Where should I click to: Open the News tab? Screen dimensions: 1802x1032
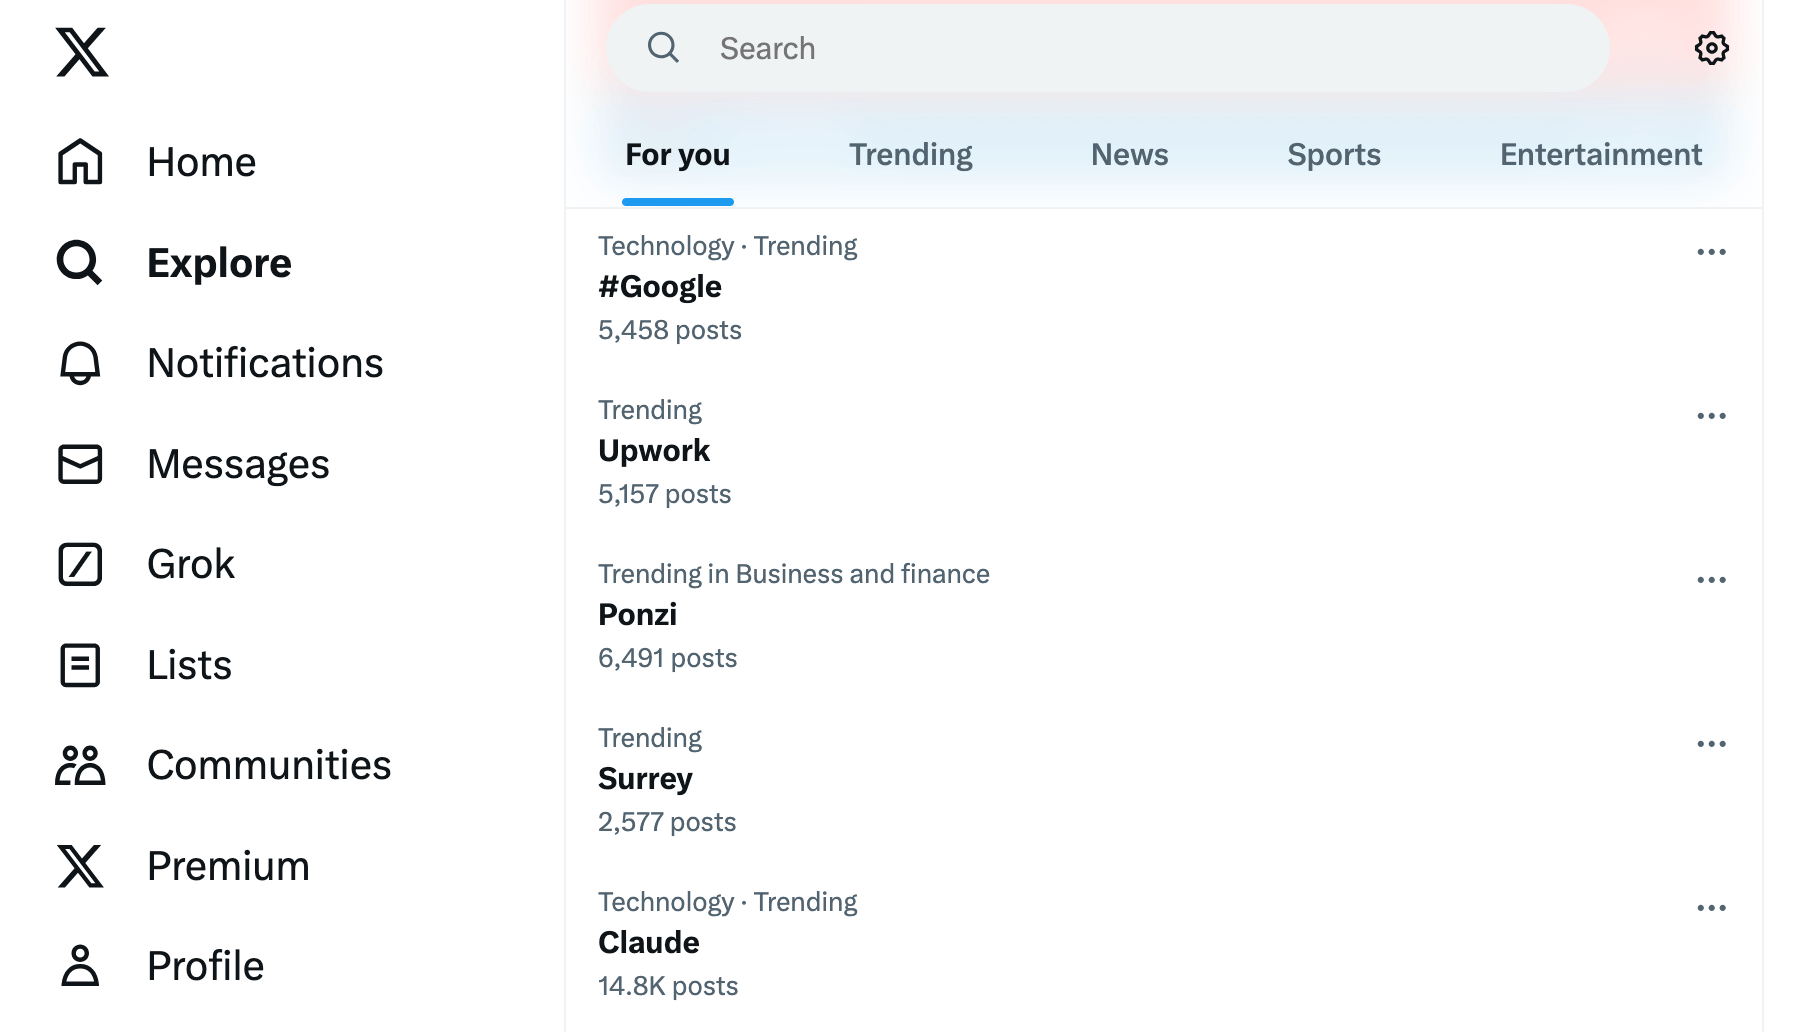coord(1129,154)
